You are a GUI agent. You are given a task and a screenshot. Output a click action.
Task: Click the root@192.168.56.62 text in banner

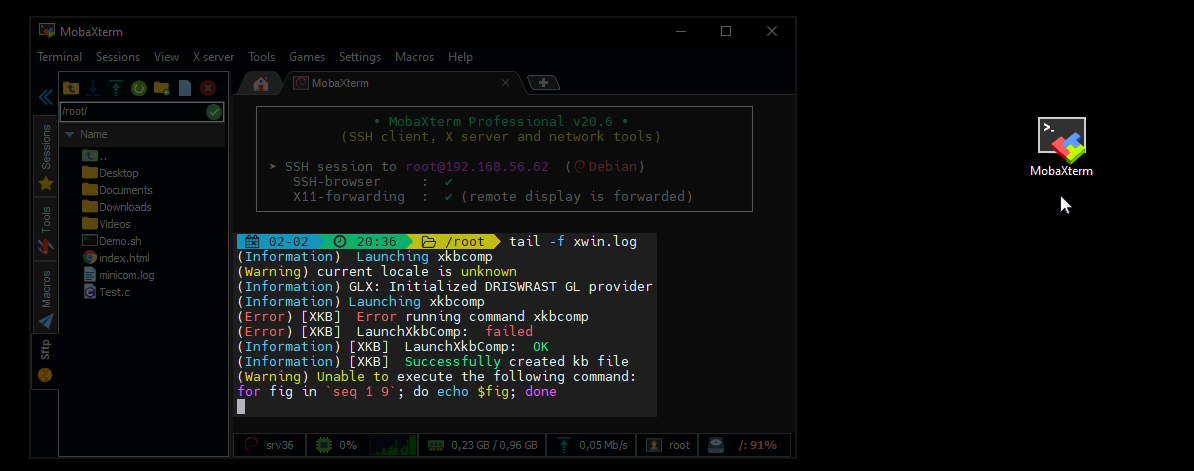(x=477, y=167)
